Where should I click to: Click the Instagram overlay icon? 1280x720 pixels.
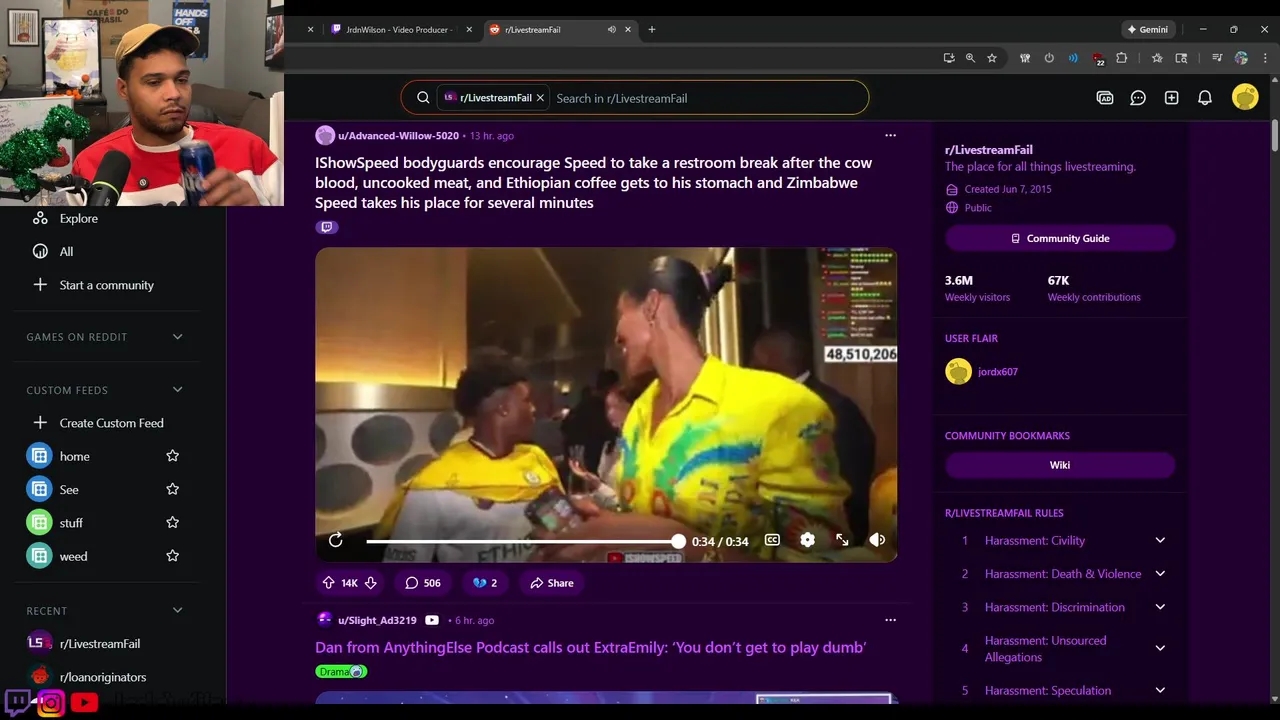(51, 703)
